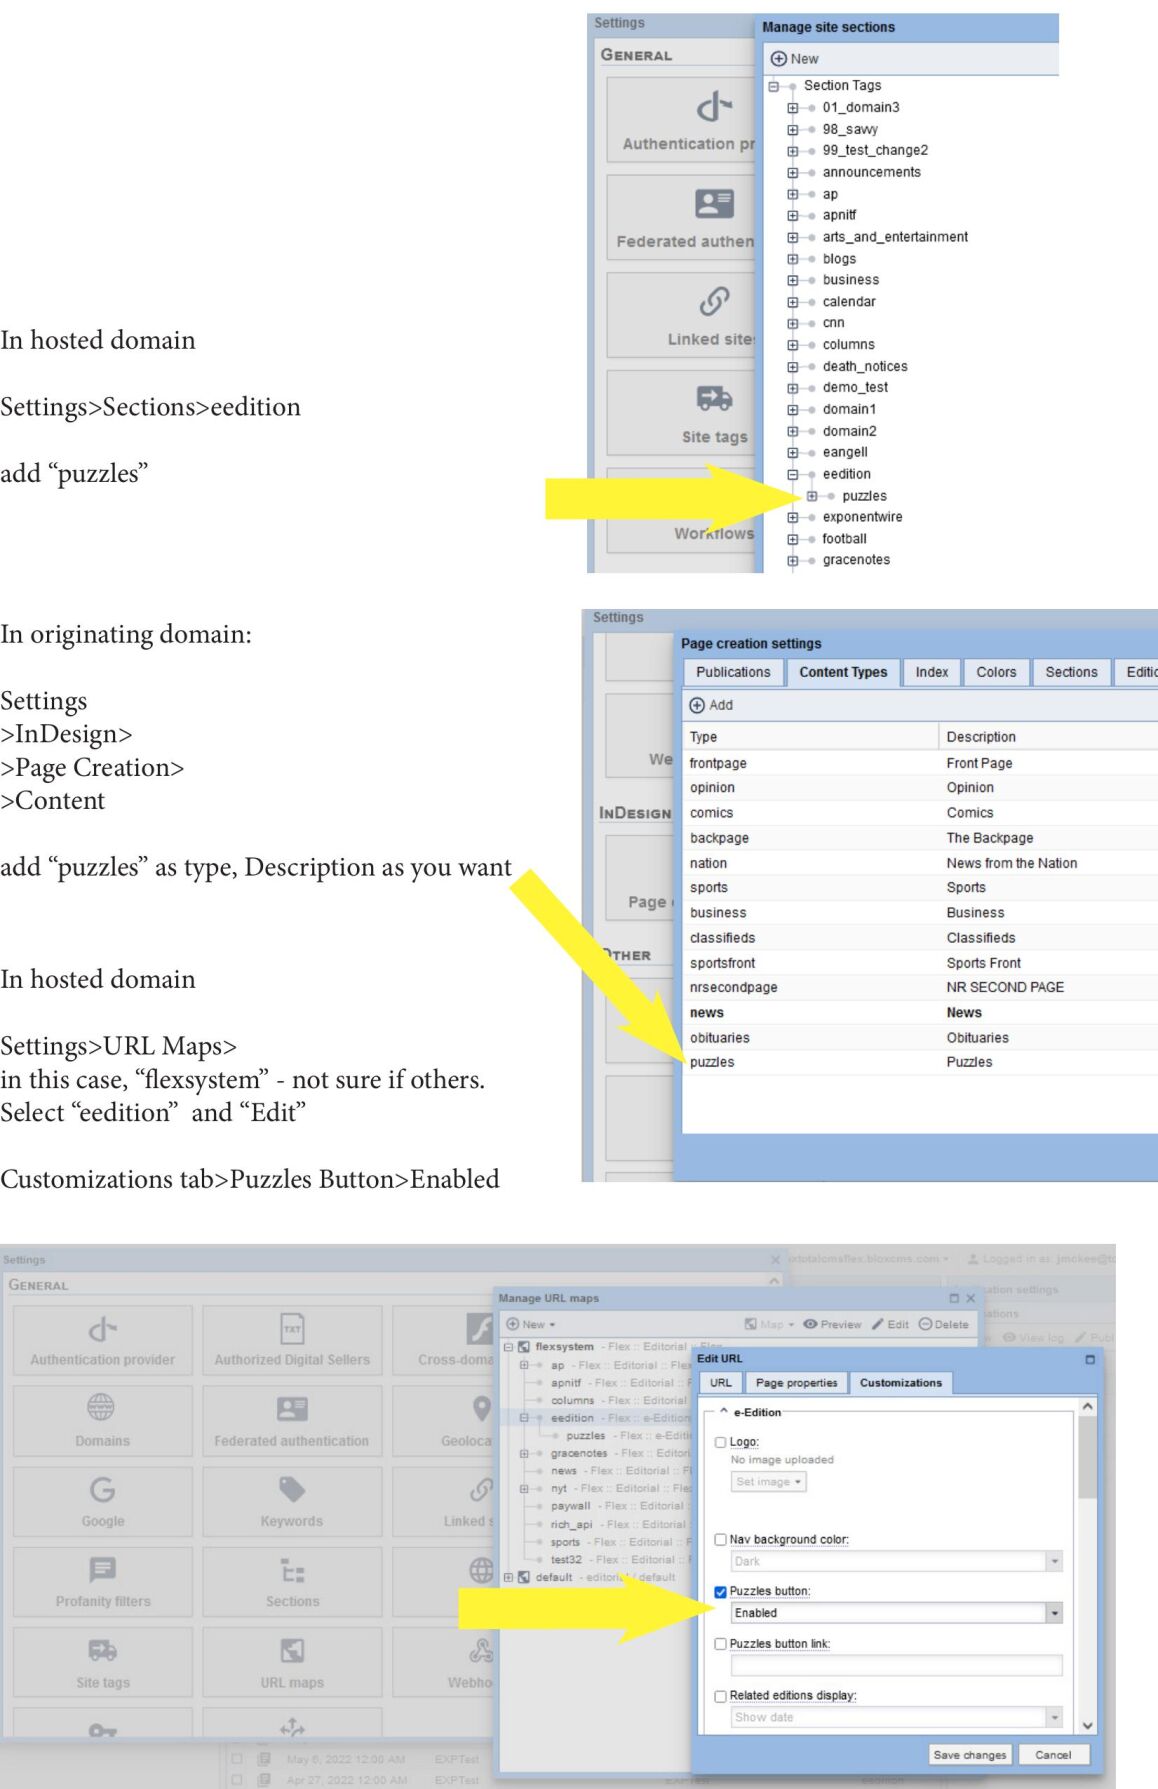Screen dimensions: 1158x1789
Task: Switch to the Publications tab
Action: click(733, 672)
